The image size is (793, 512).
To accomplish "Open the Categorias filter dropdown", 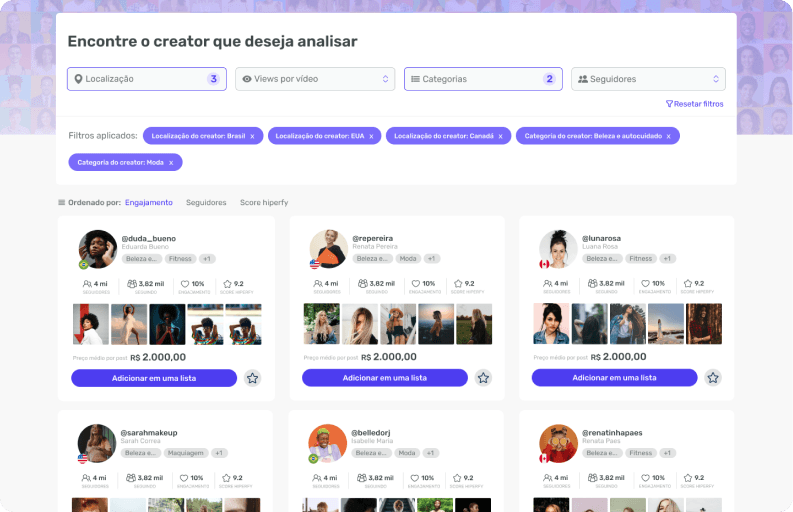I will pyautogui.click(x=483, y=79).
